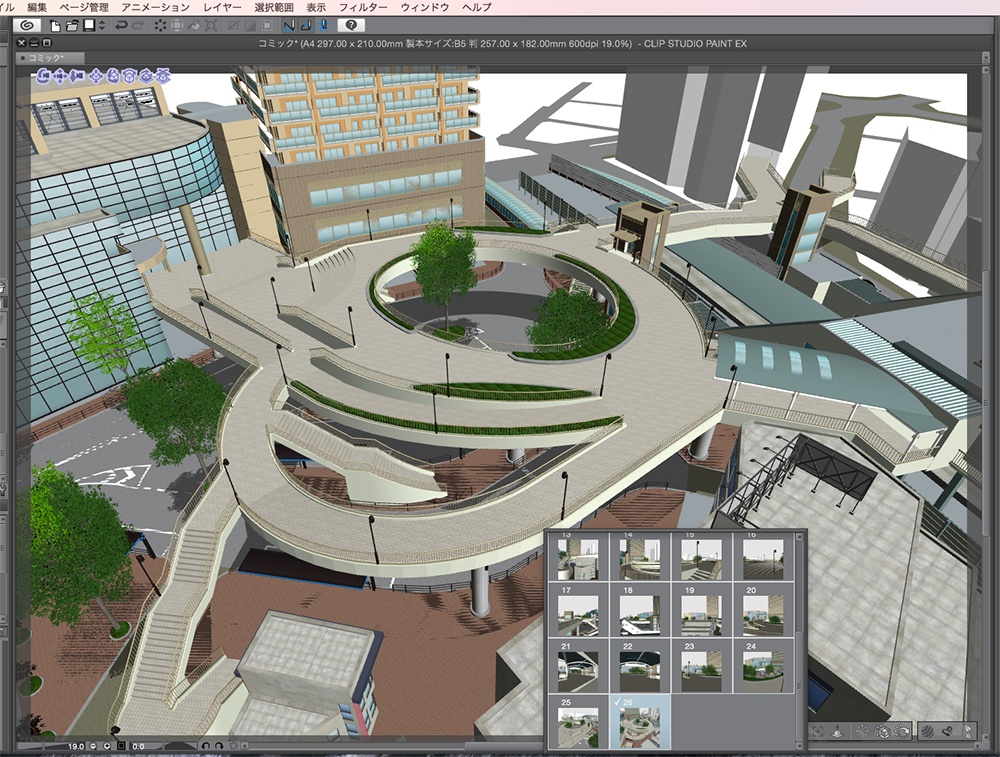1000x757 pixels.
Task: Rotate the canvas right with the arrow icon
Action: [x=219, y=746]
